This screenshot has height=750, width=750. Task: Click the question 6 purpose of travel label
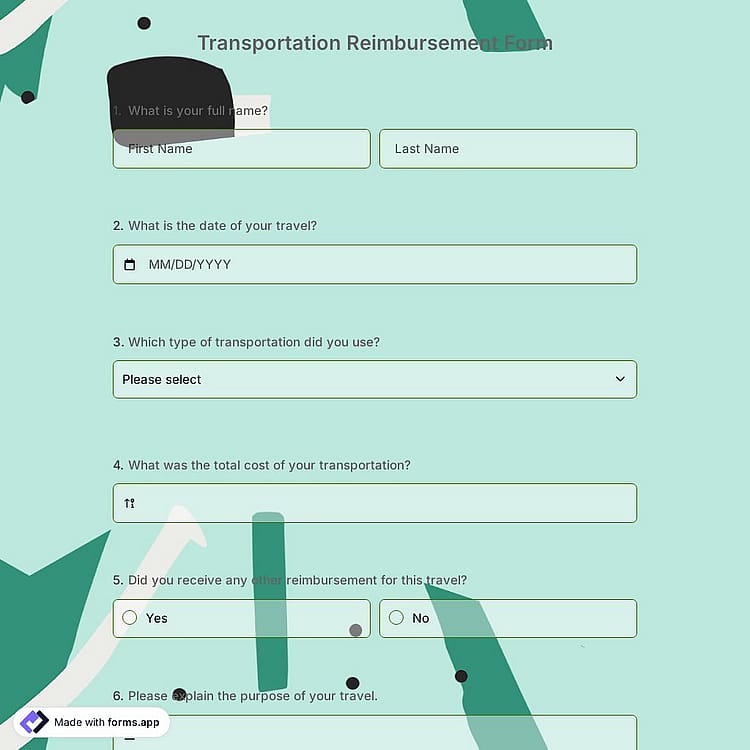245,696
